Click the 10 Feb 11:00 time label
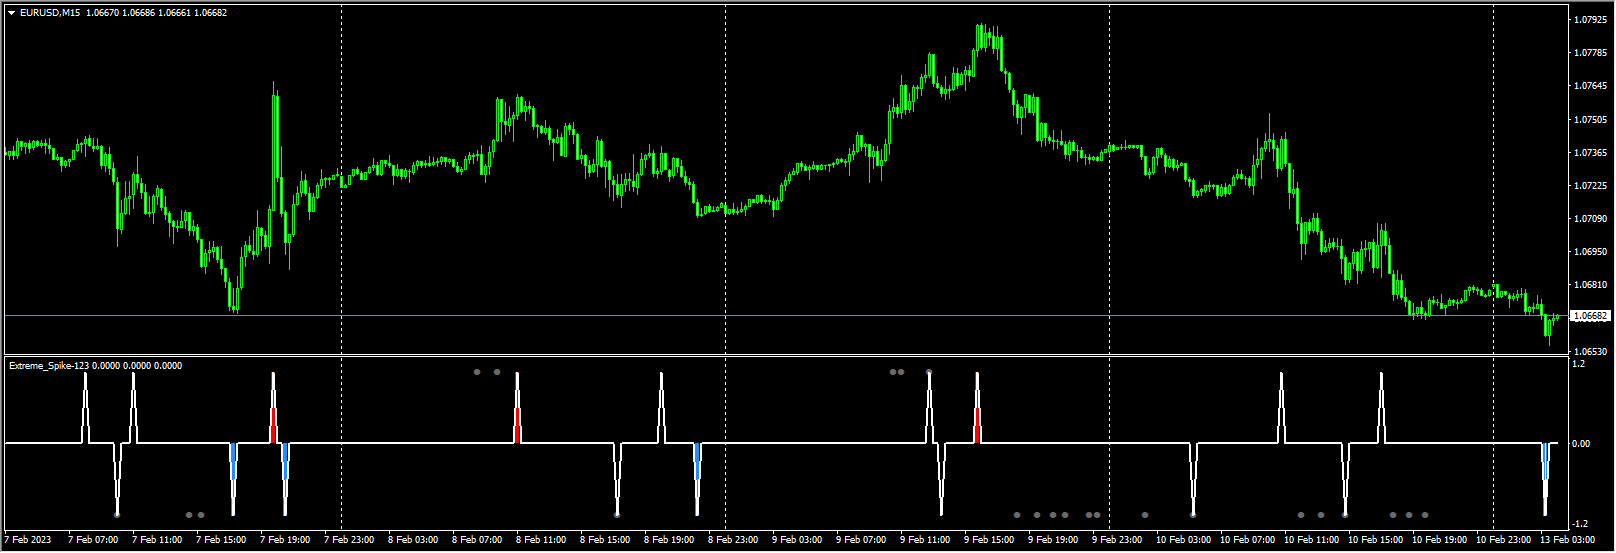The width and height of the screenshot is (1616, 553). pyautogui.click(x=1312, y=540)
